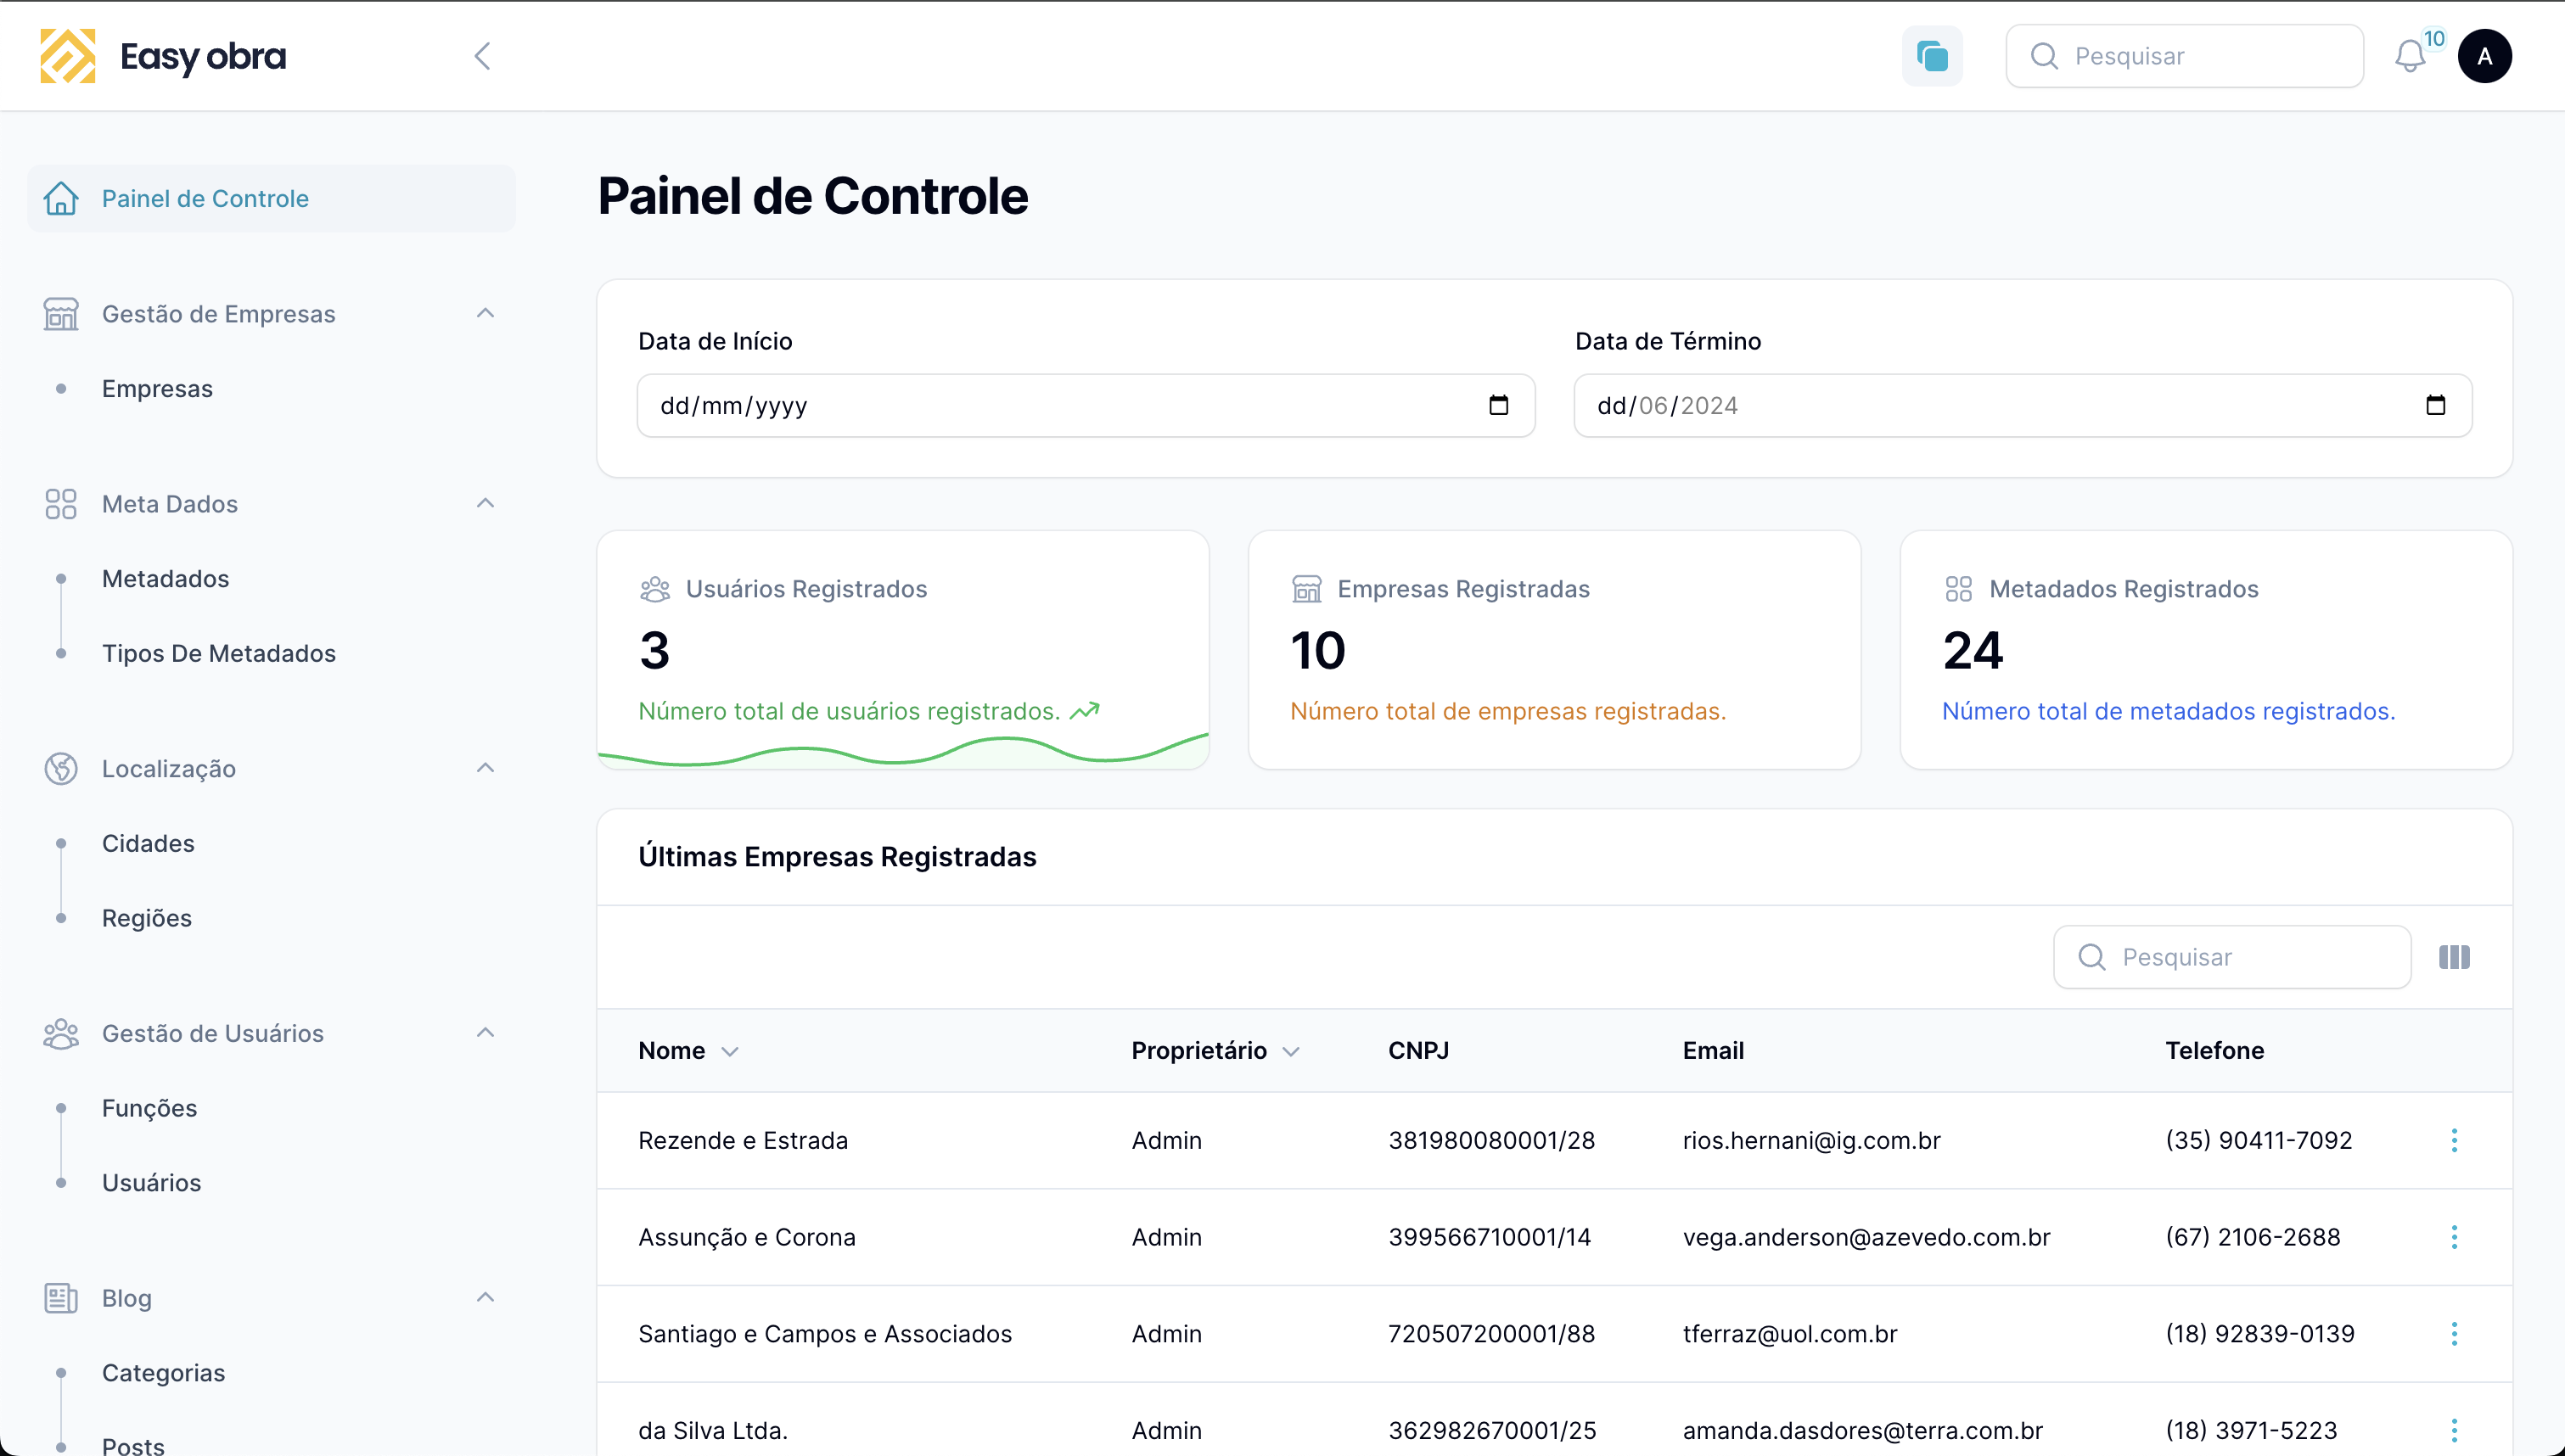Open Funções in the sidebar
Viewport: 2565px width, 1456px height.
click(150, 1108)
